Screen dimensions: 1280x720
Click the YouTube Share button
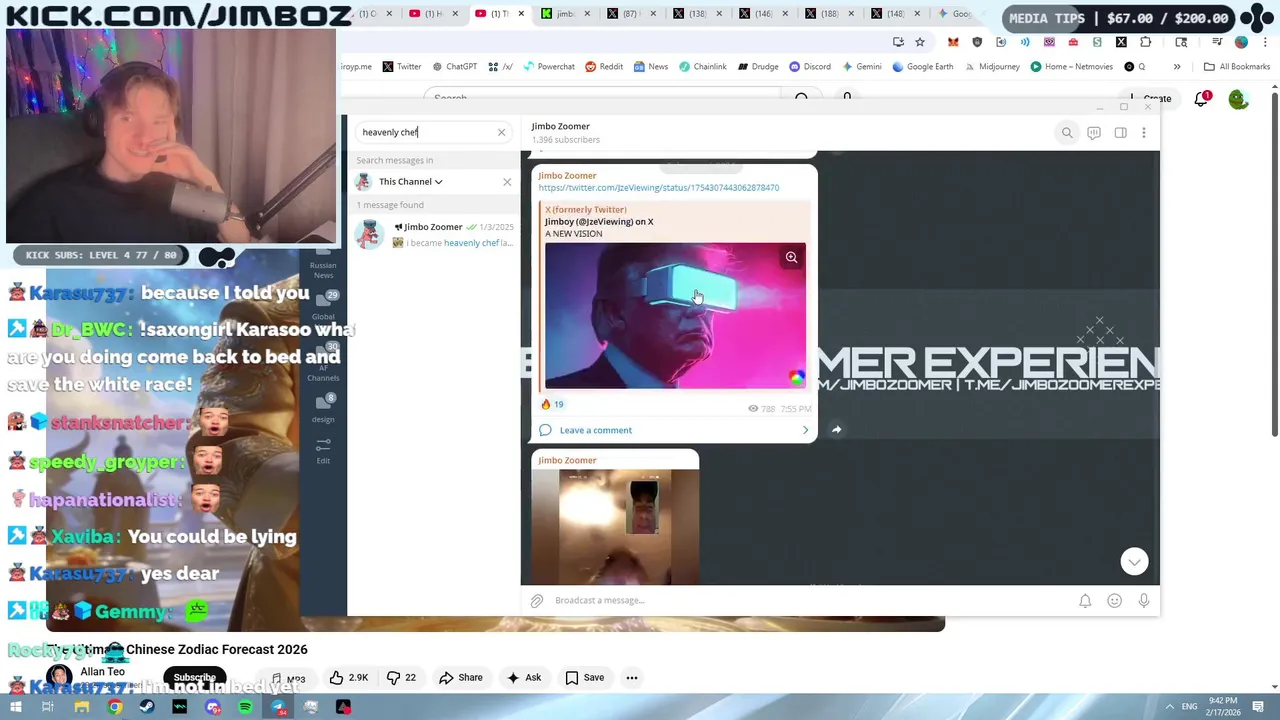461,678
